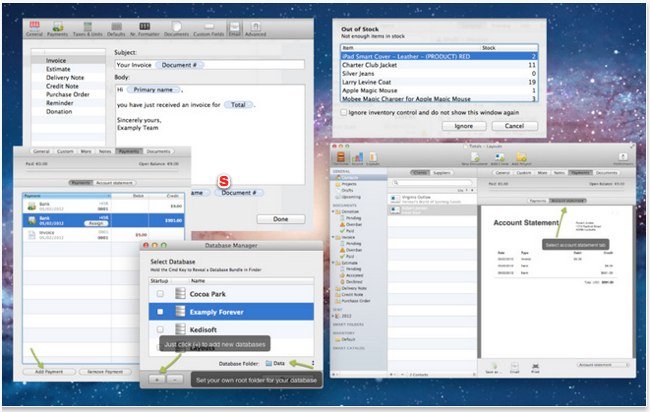Enable 'Ignore inventory control' checkbox

(x=344, y=114)
